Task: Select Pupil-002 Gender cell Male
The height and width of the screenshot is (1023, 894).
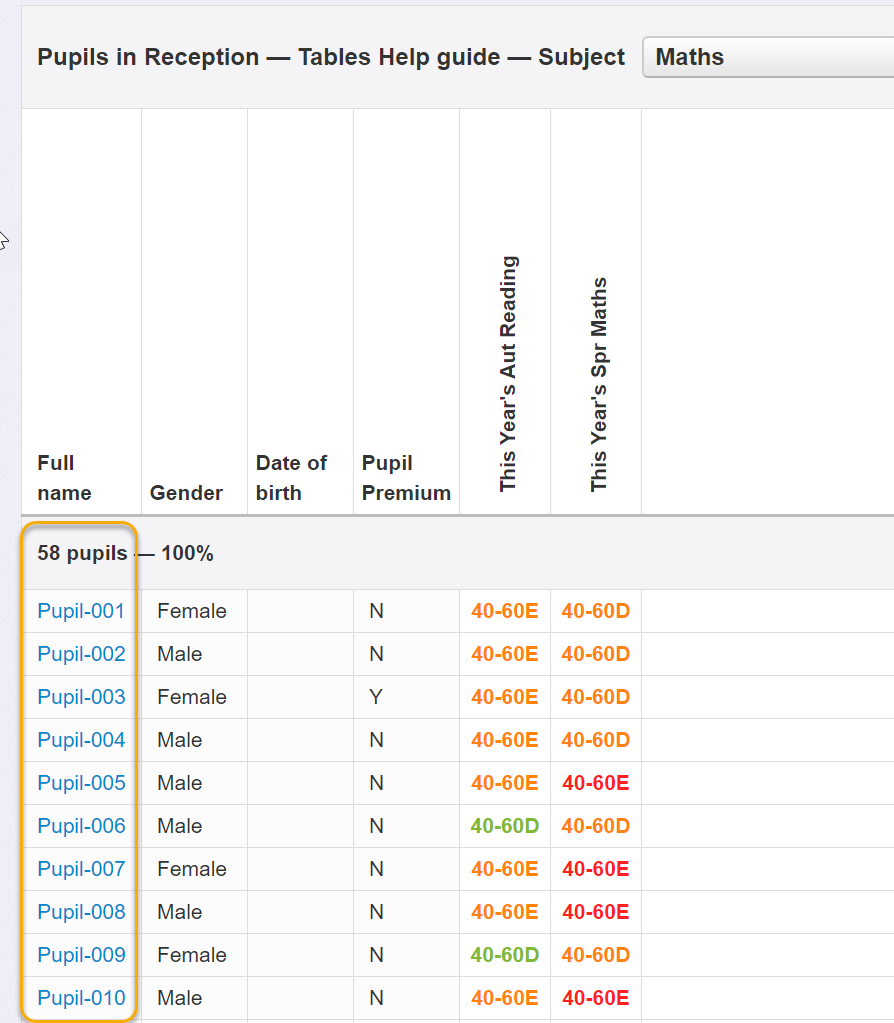Action: (x=179, y=654)
